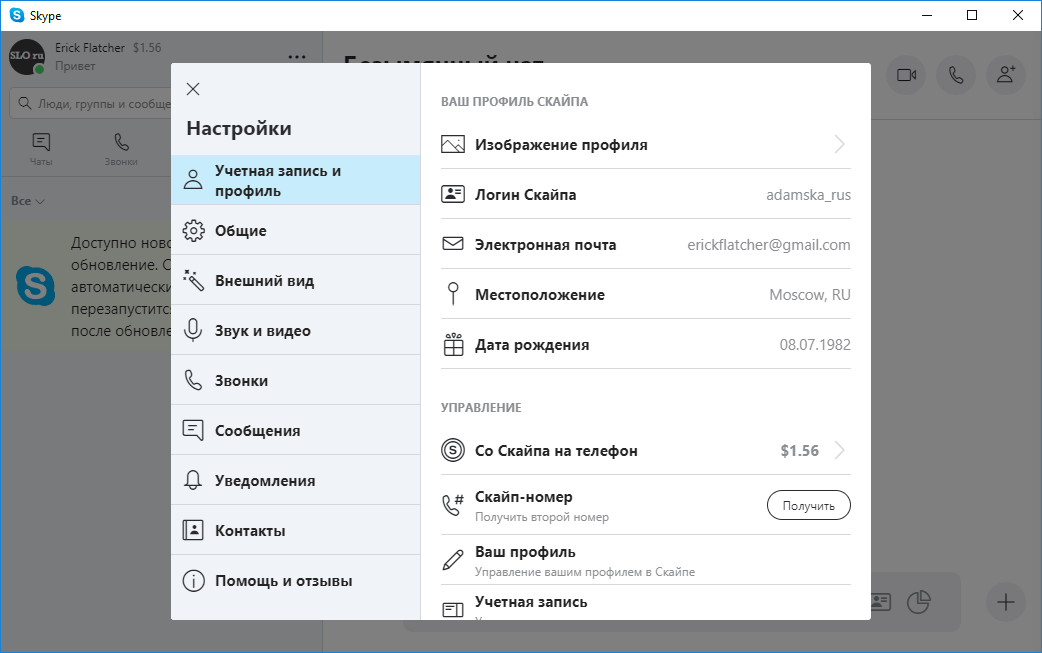Click the envelope icon by Электронная почта
Image resolution: width=1042 pixels, height=653 pixels.
[453, 244]
